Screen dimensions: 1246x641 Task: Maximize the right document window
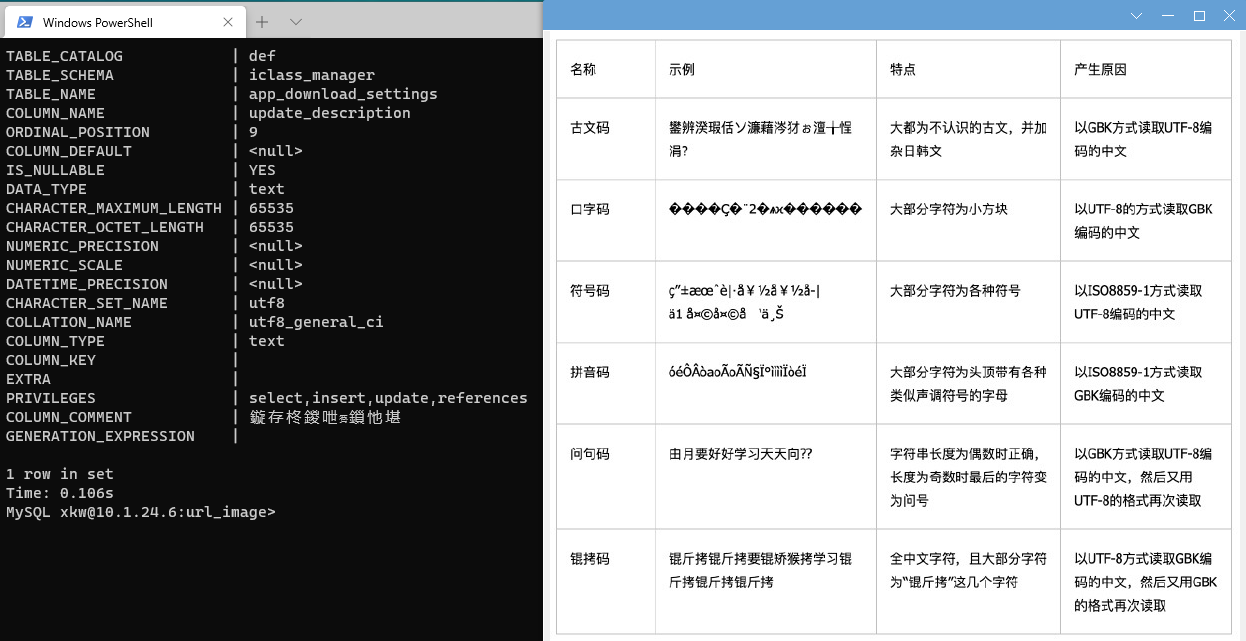click(x=1200, y=16)
